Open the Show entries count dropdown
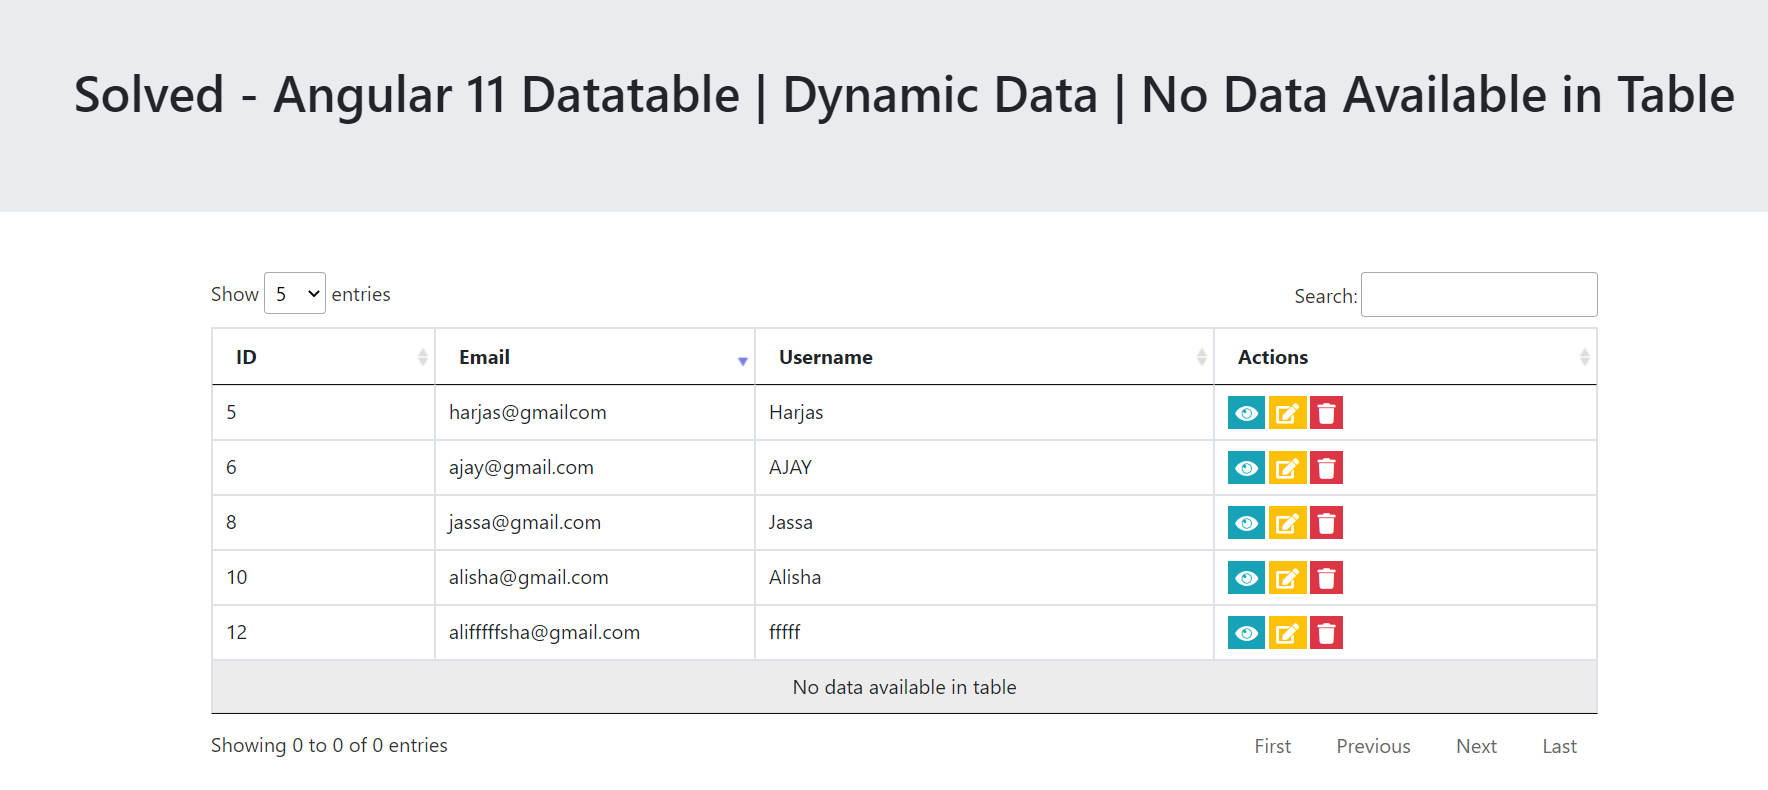Image resolution: width=1768 pixels, height=790 pixels. click(x=295, y=294)
